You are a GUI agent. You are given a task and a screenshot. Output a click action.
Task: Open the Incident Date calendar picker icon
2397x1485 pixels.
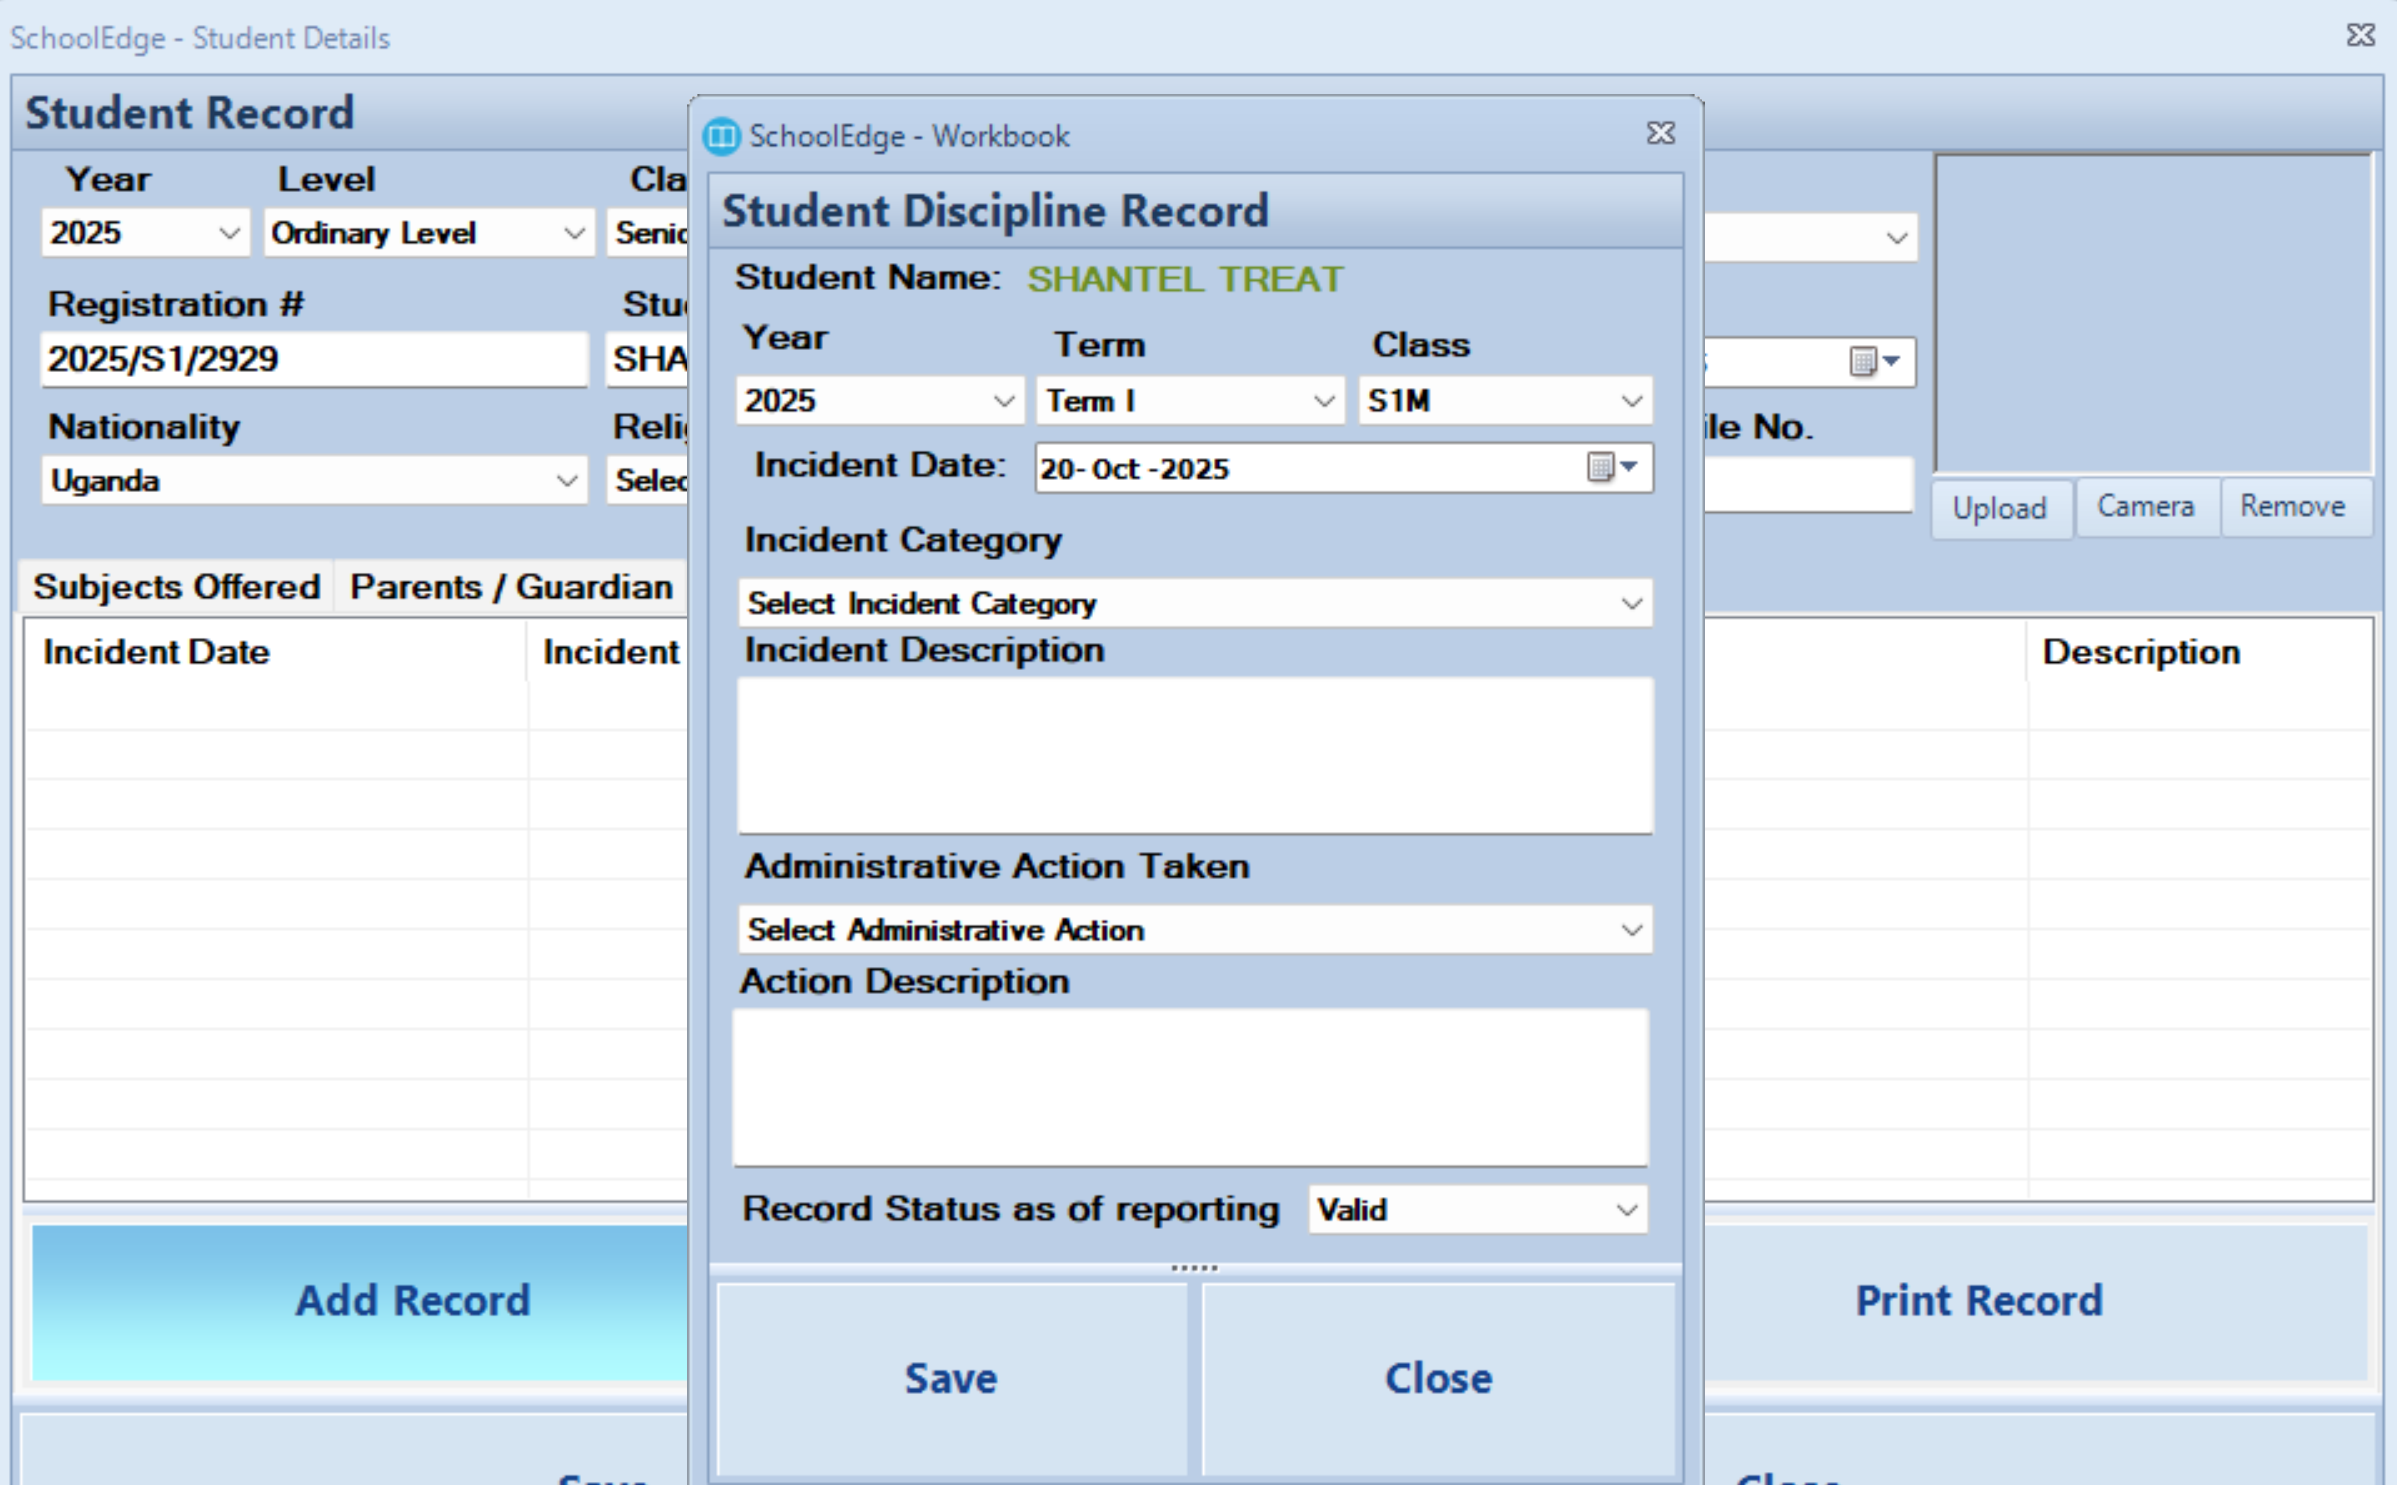1603,467
